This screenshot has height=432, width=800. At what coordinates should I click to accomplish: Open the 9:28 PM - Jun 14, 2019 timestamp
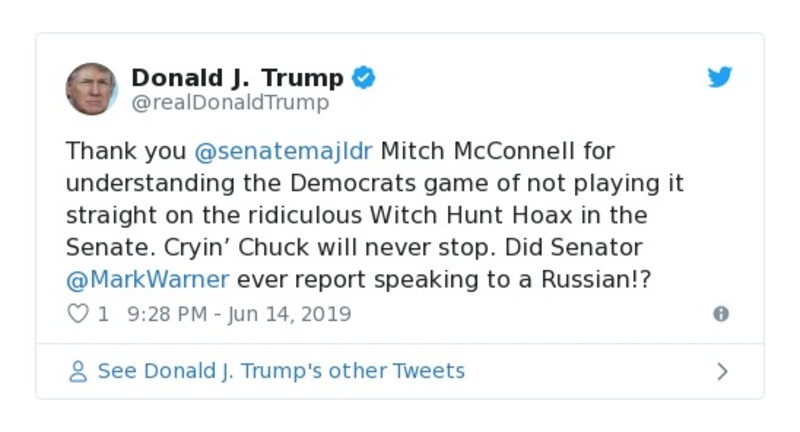(x=240, y=314)
